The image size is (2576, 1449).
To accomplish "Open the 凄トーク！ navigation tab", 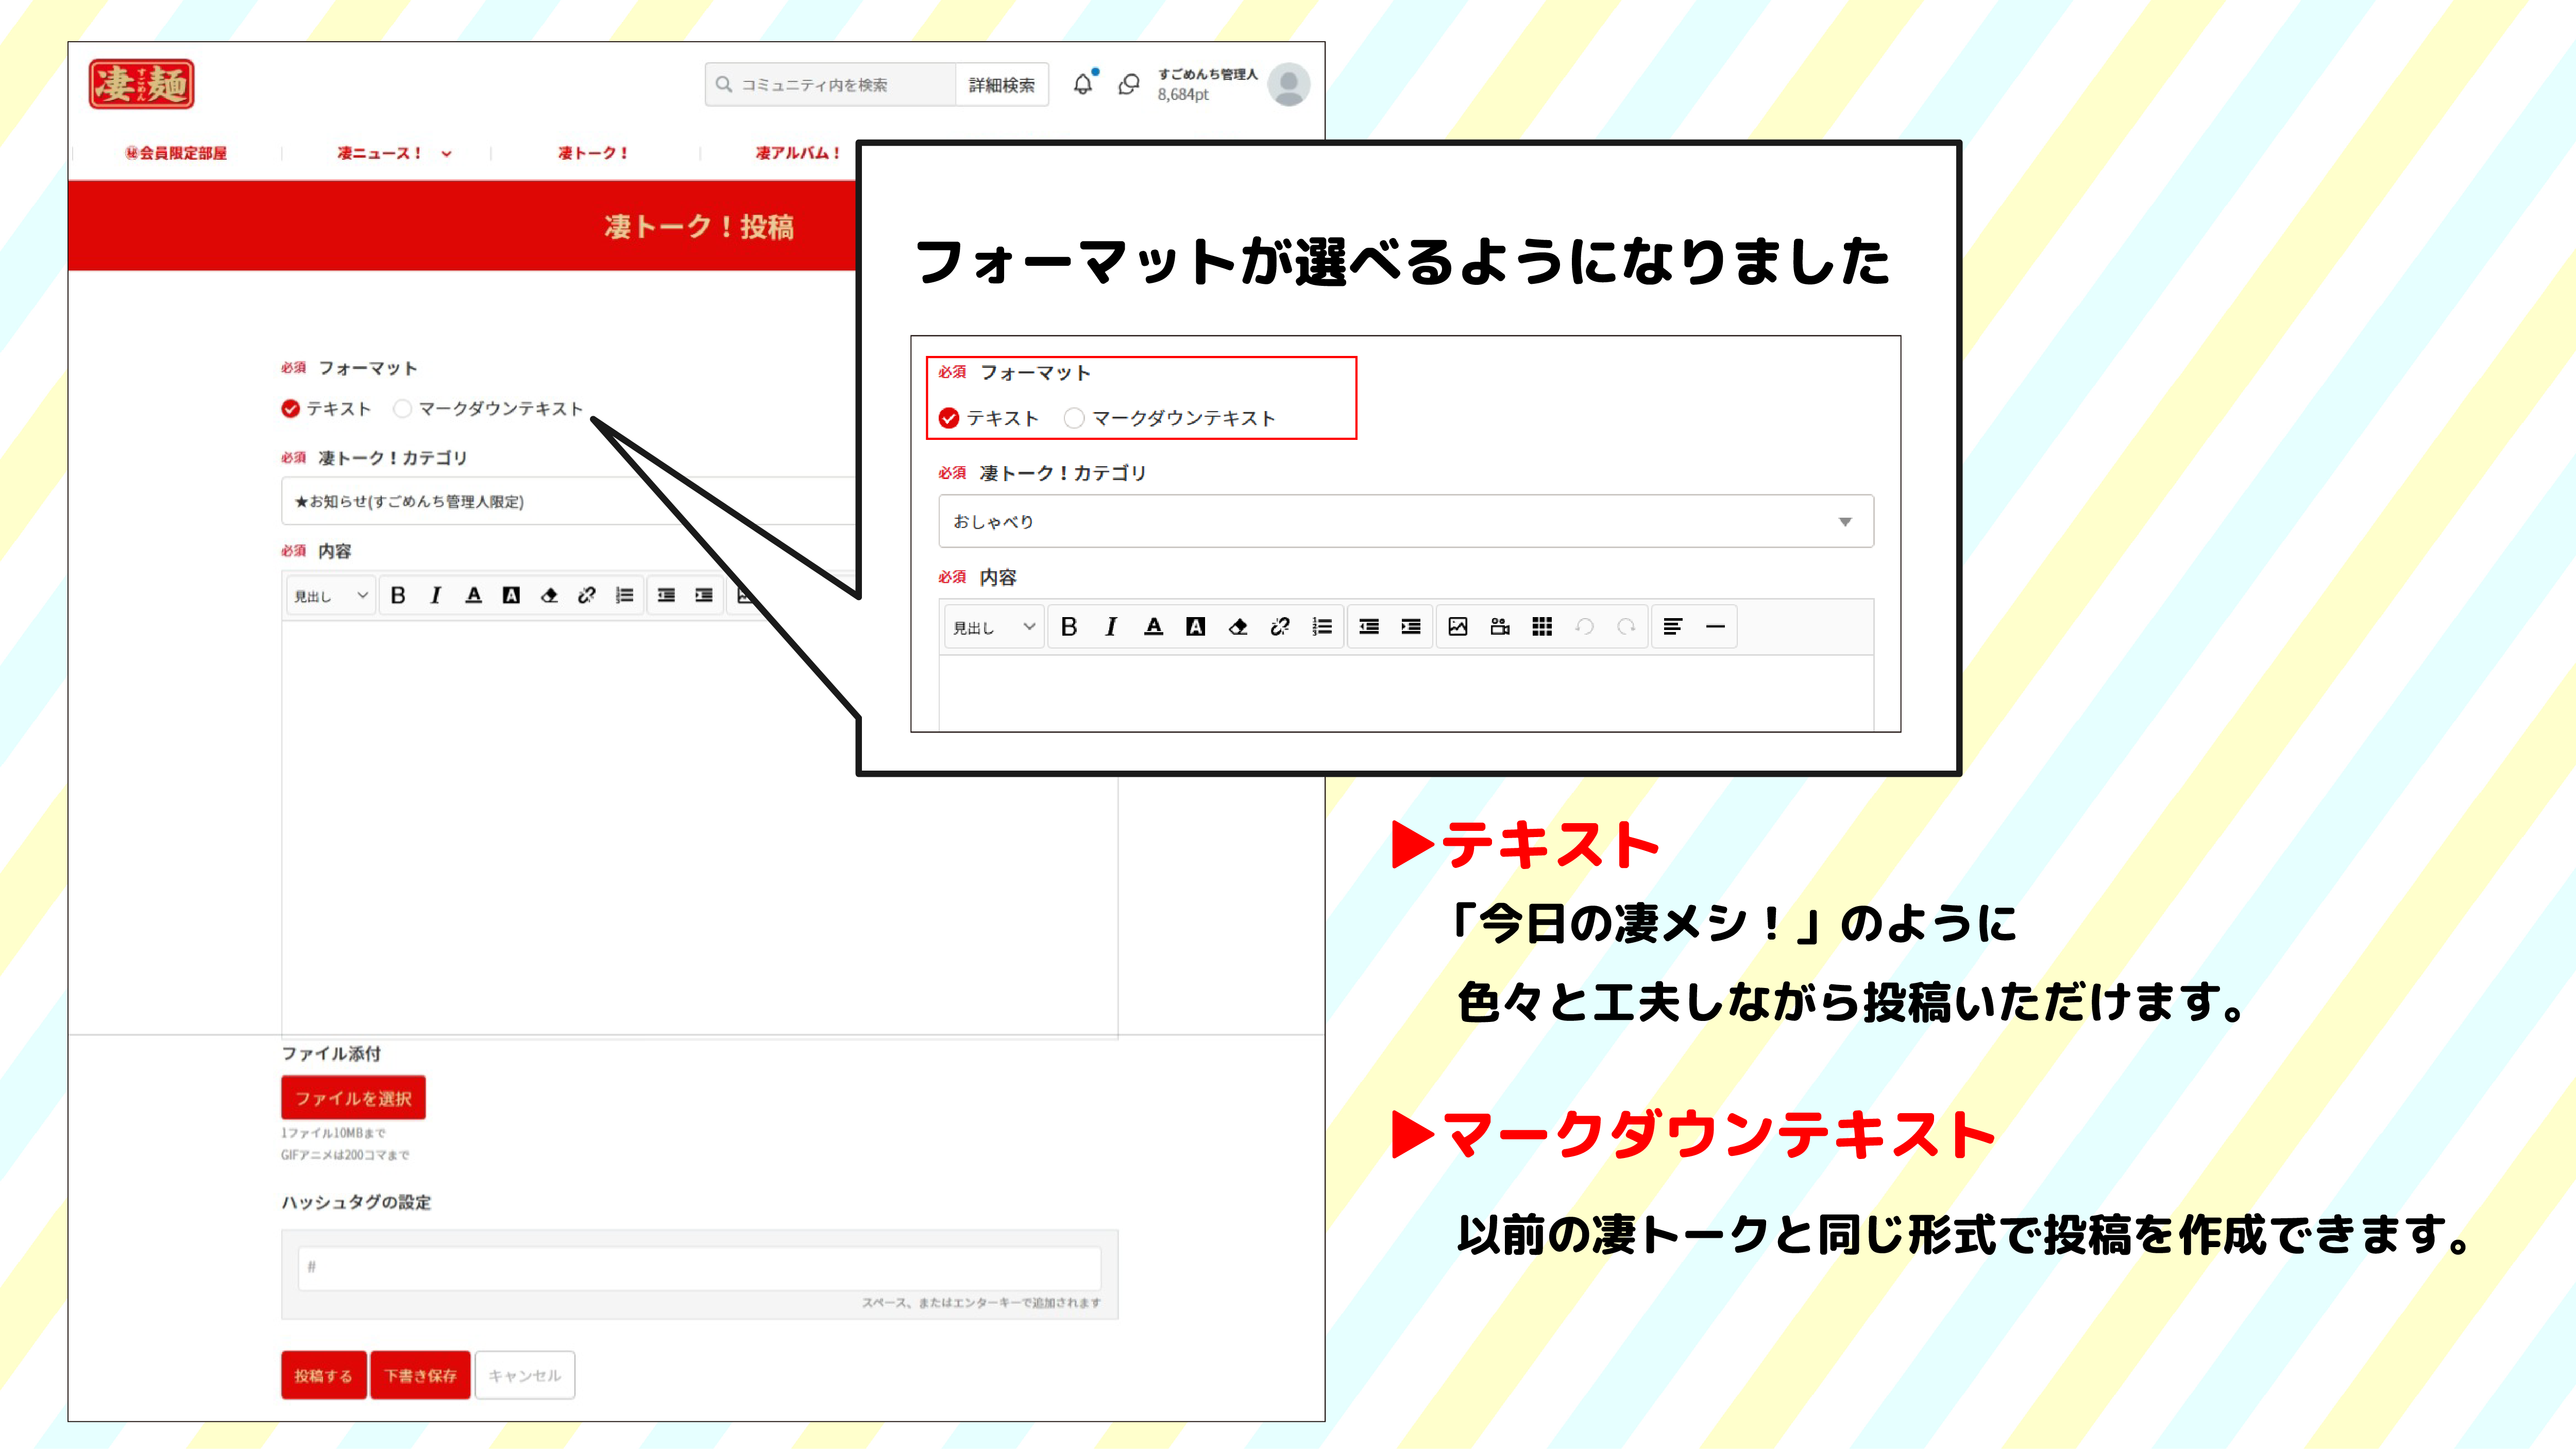I will pos(593,153).
